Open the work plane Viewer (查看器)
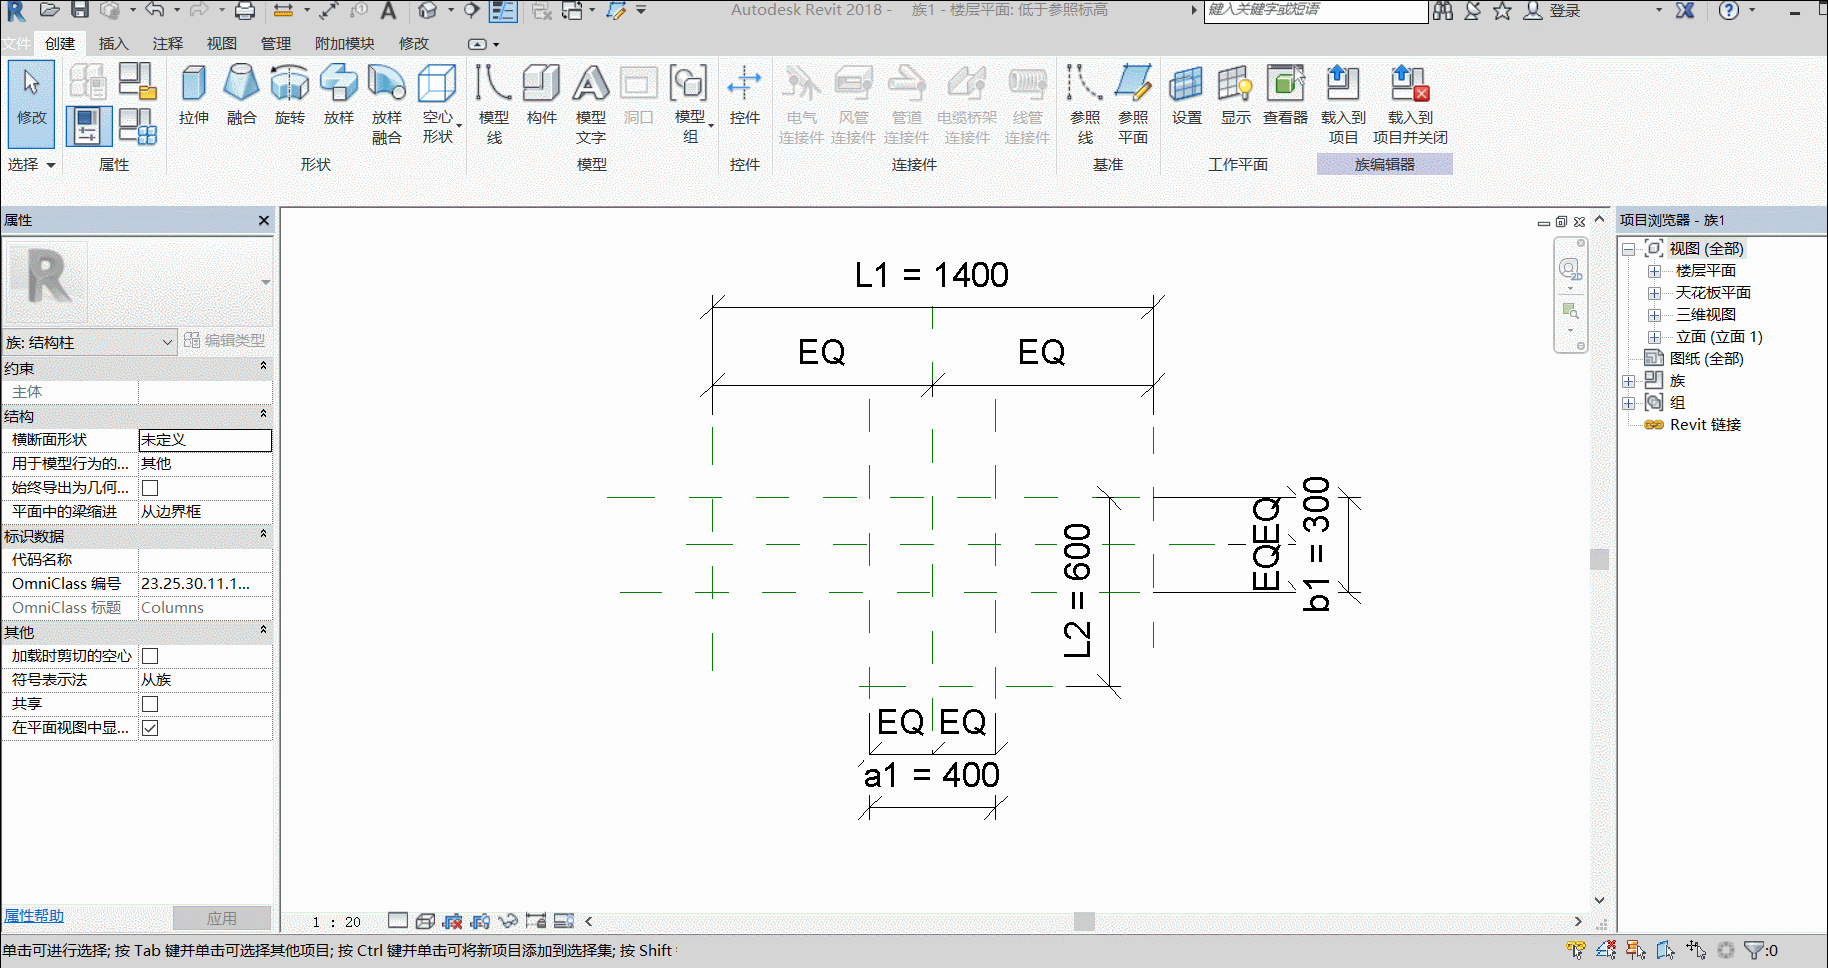 (1286, 95)
